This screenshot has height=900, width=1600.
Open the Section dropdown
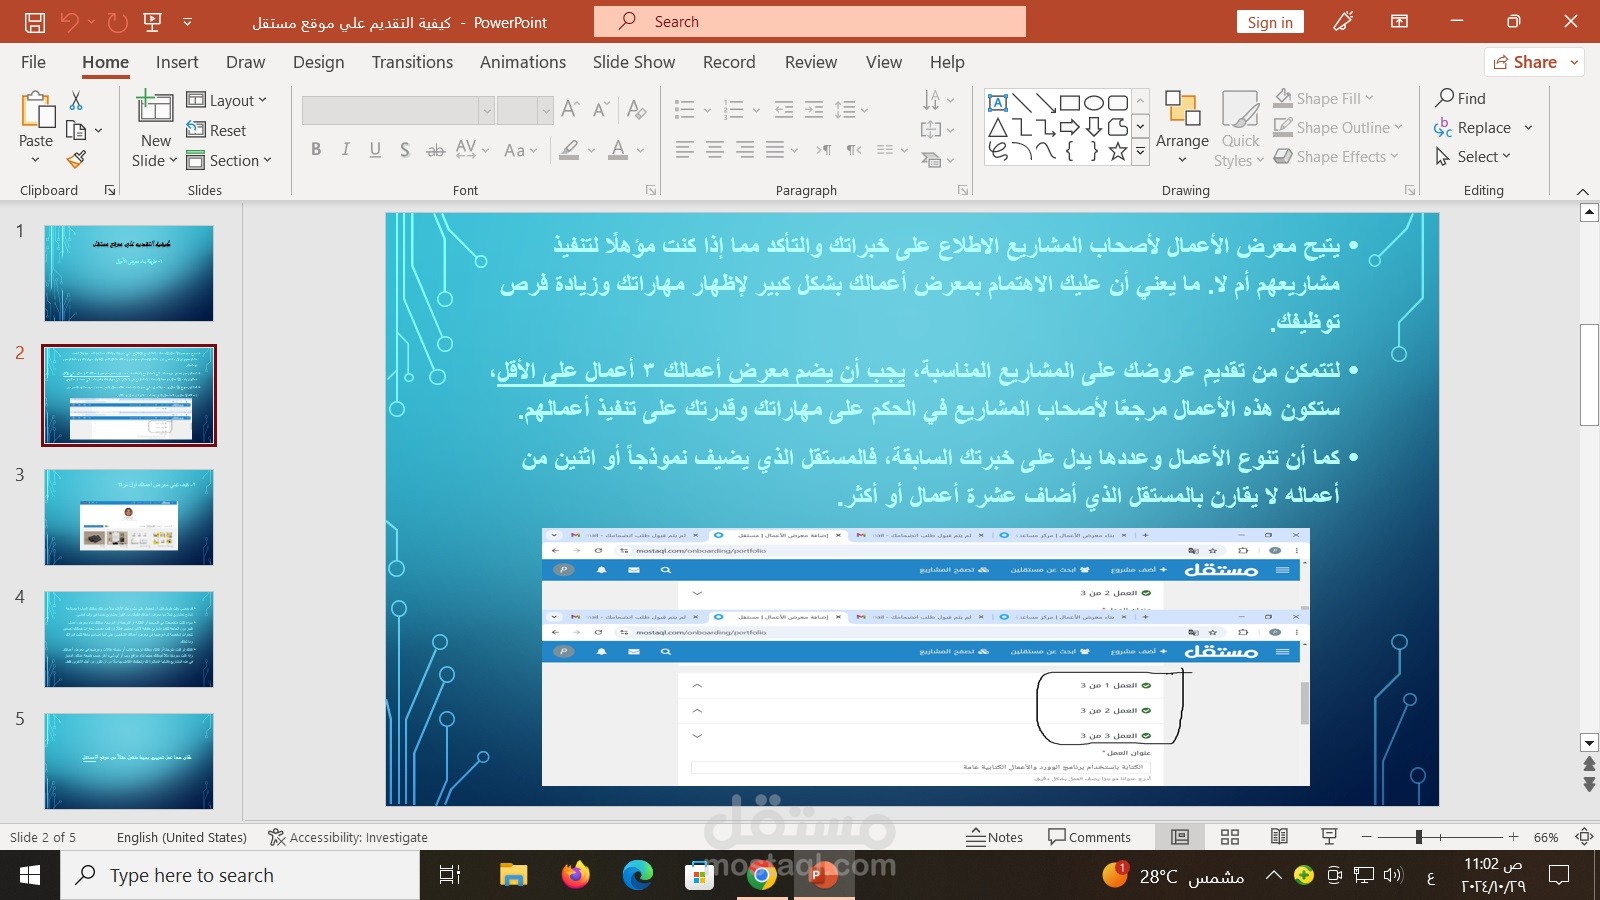click(x=228, y=160)
